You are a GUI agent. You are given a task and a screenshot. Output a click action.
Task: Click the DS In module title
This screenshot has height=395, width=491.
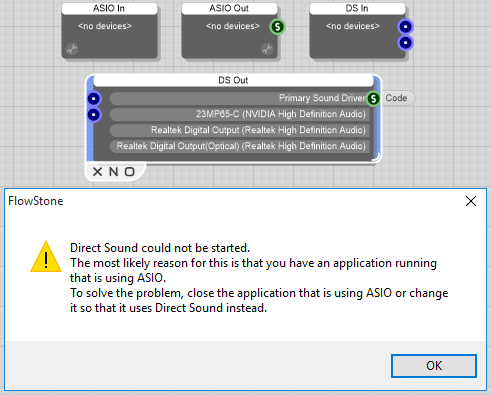pyautogui.click(x=357, y=8)
